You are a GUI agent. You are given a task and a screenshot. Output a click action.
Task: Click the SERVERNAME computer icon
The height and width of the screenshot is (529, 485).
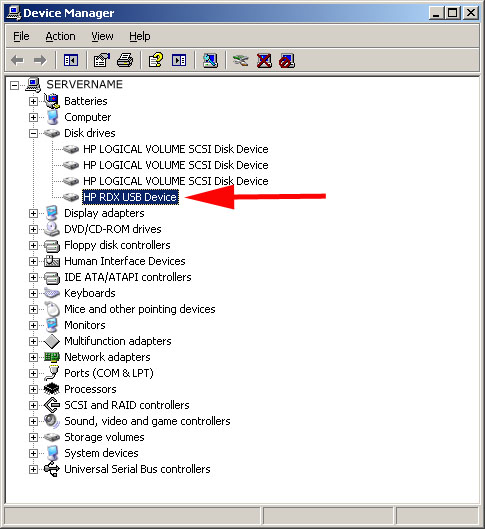pyautogui.click(x=33, y=85)
